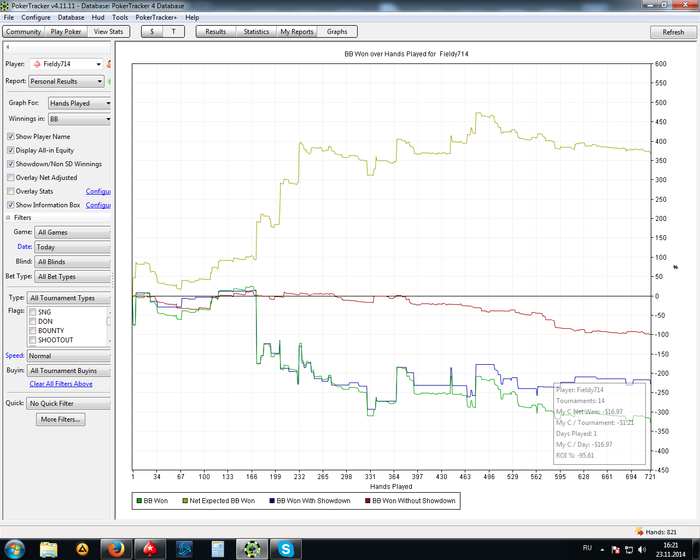The image size is (700, 560).
Task: Click the volume icon in system tray
Action: 642,550
